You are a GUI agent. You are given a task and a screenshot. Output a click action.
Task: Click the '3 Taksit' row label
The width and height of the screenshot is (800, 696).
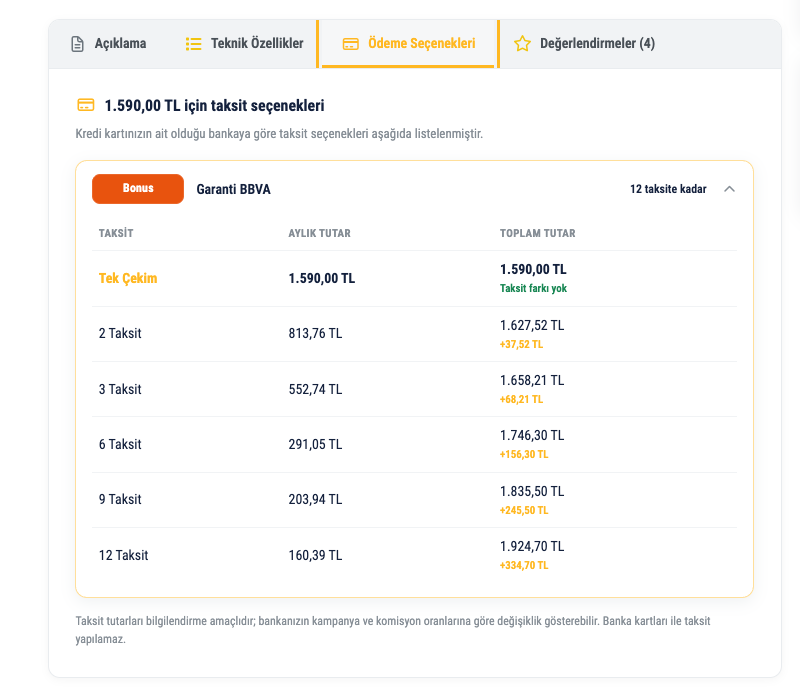(120, 389)
